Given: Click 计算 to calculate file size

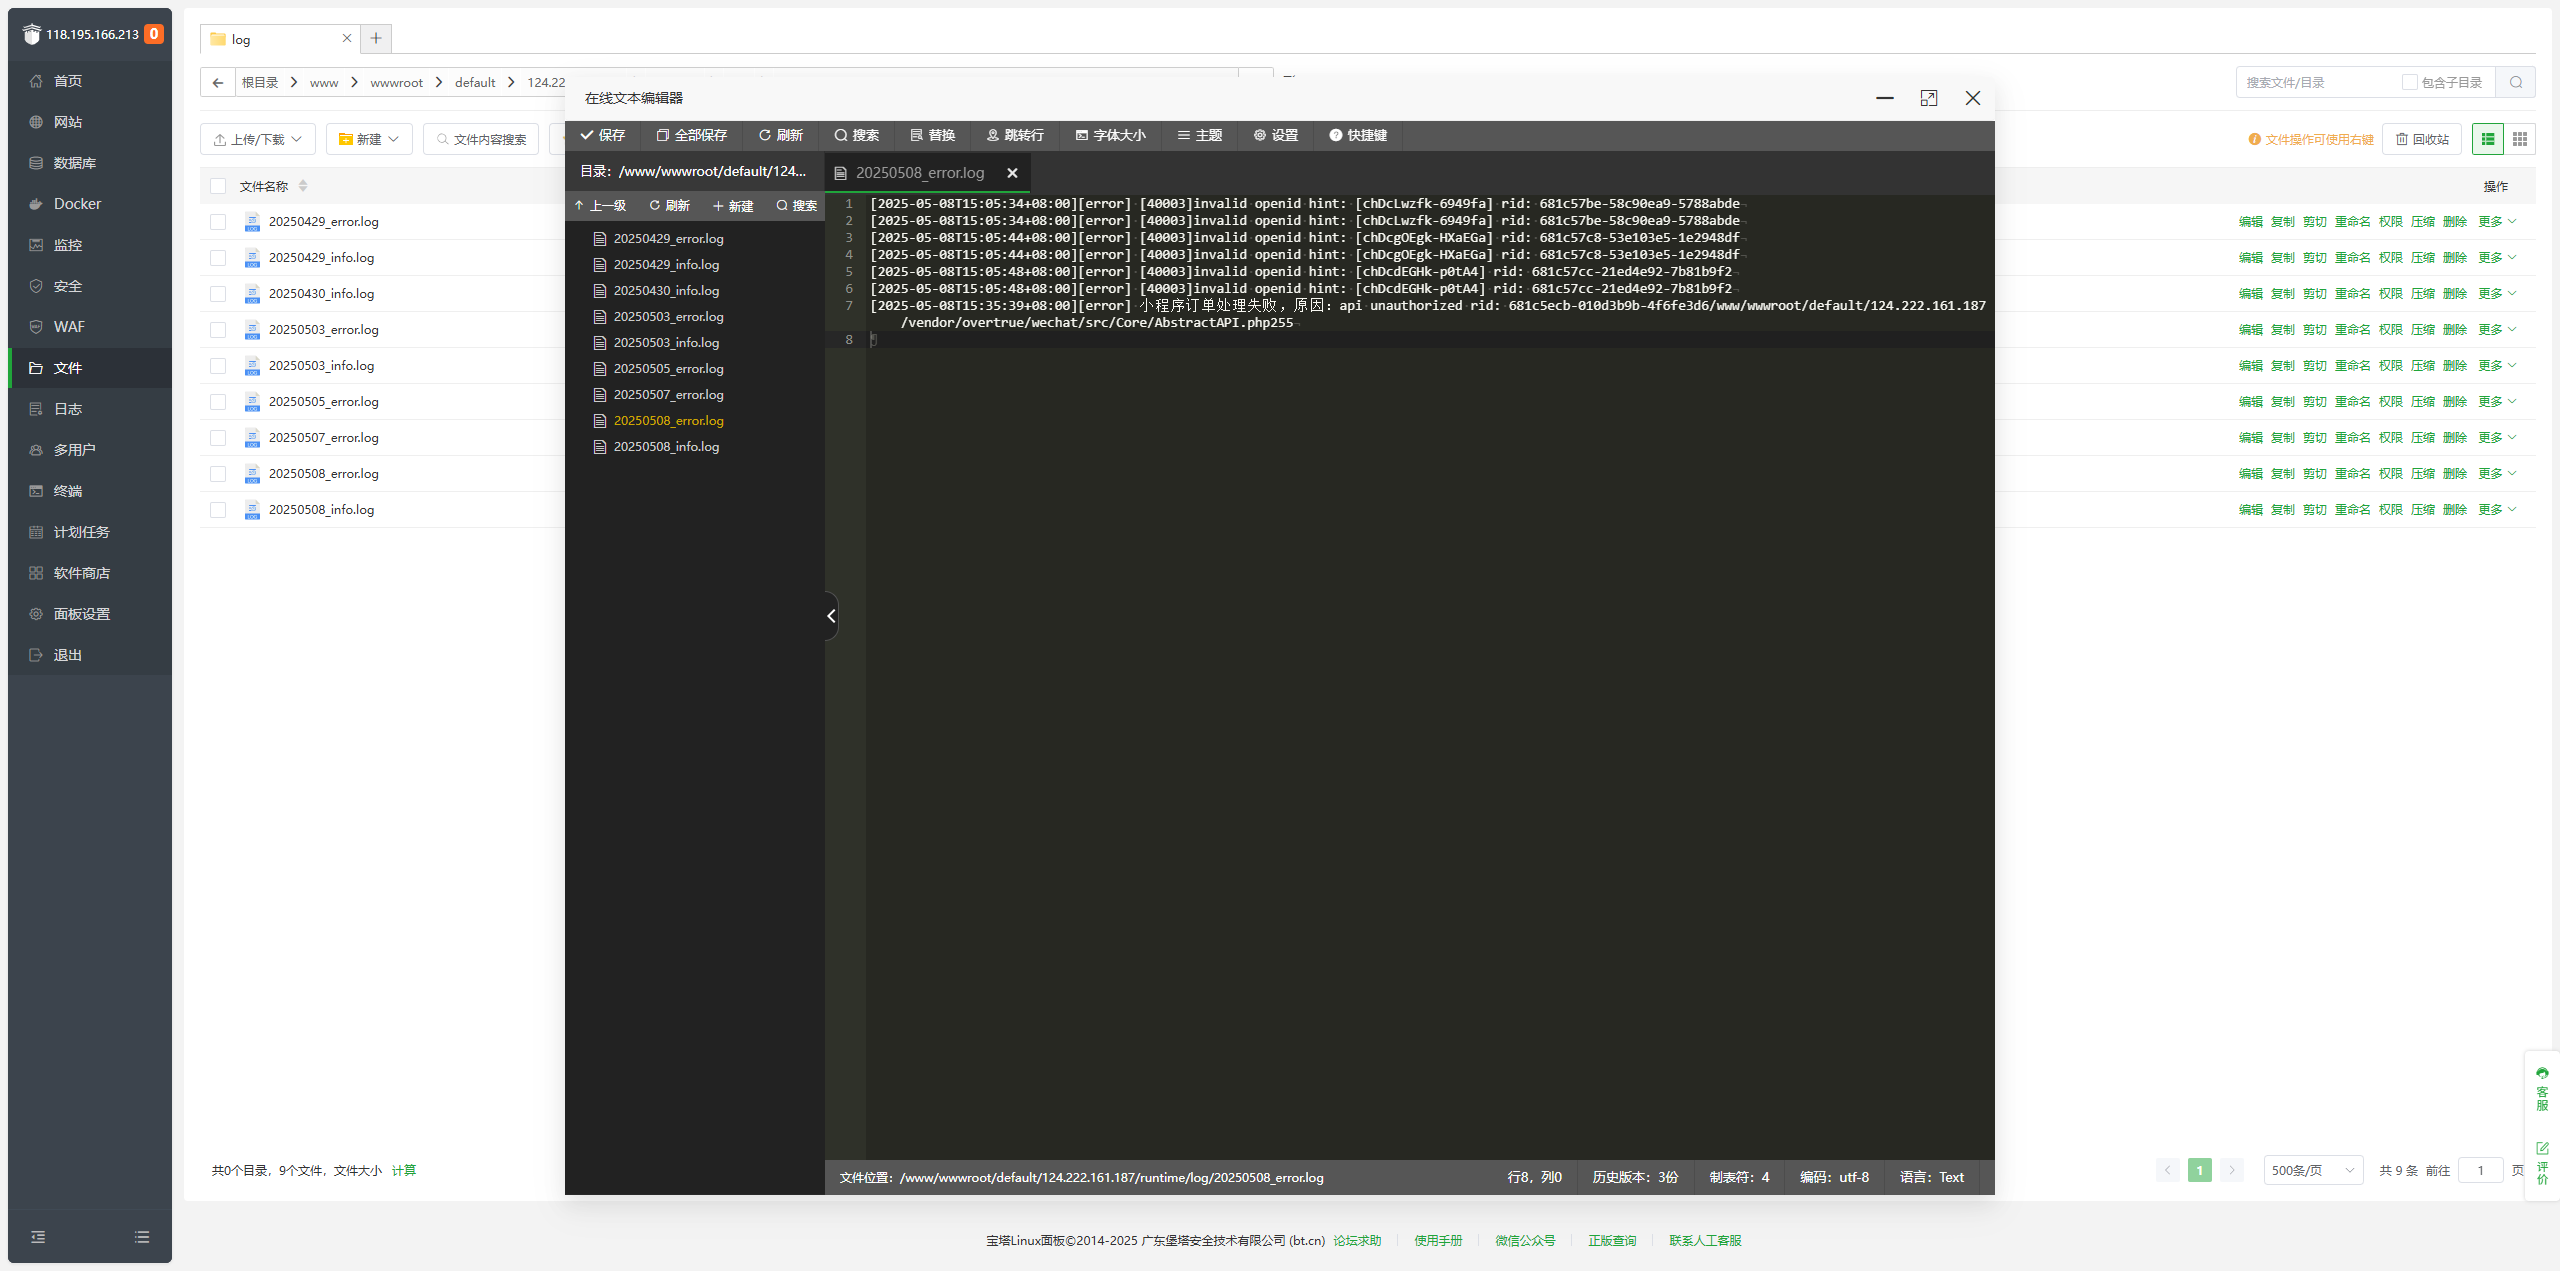Looking at the screenshot, I should 404,1170.
